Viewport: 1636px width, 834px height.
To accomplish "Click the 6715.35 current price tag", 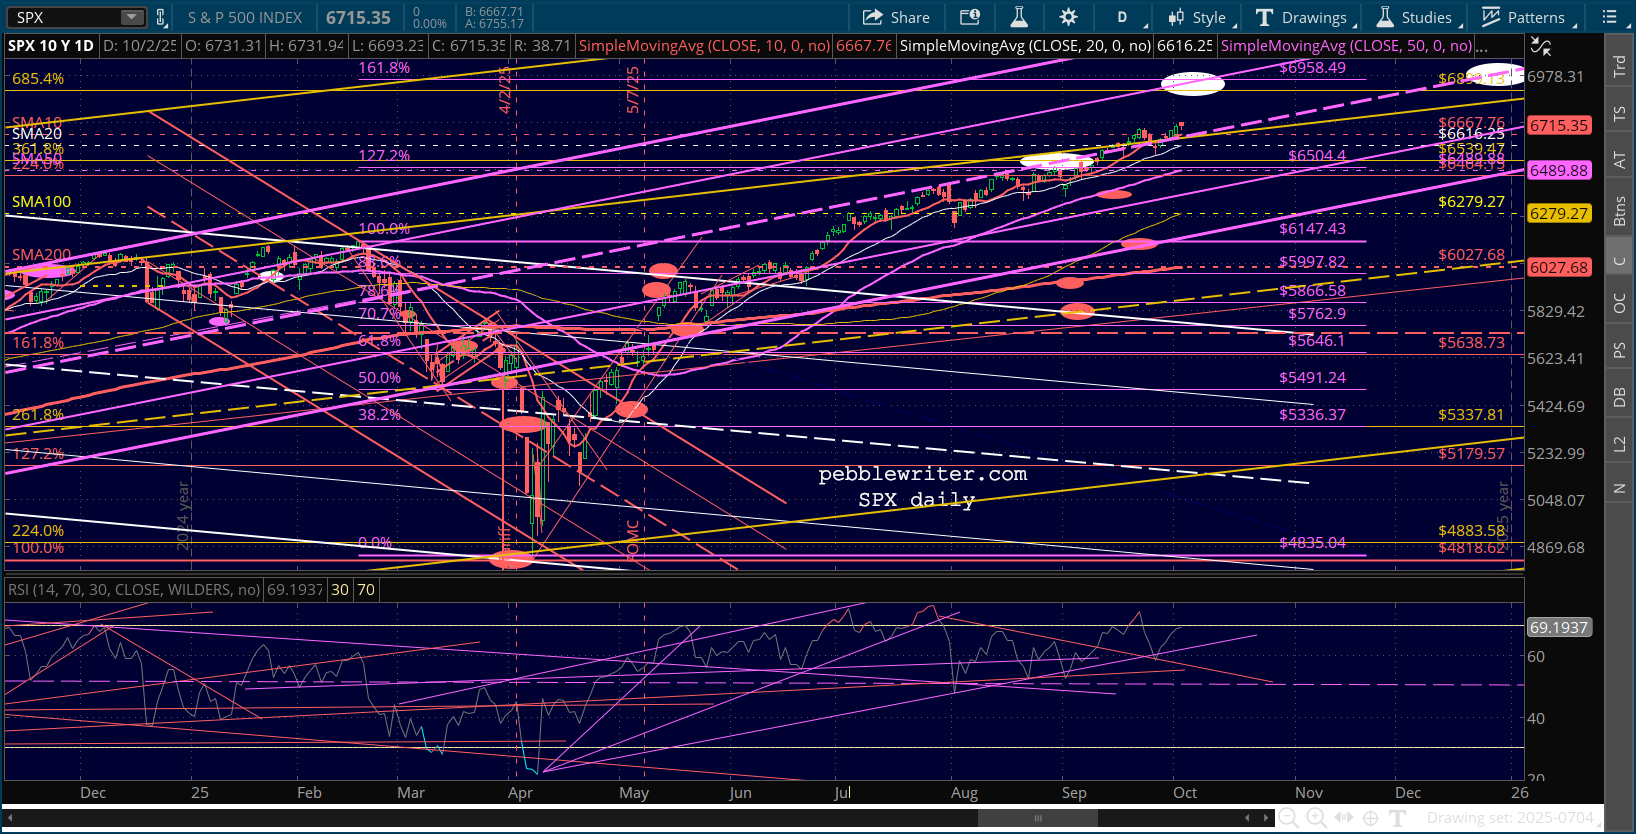I will click(x=1559, y=126).
